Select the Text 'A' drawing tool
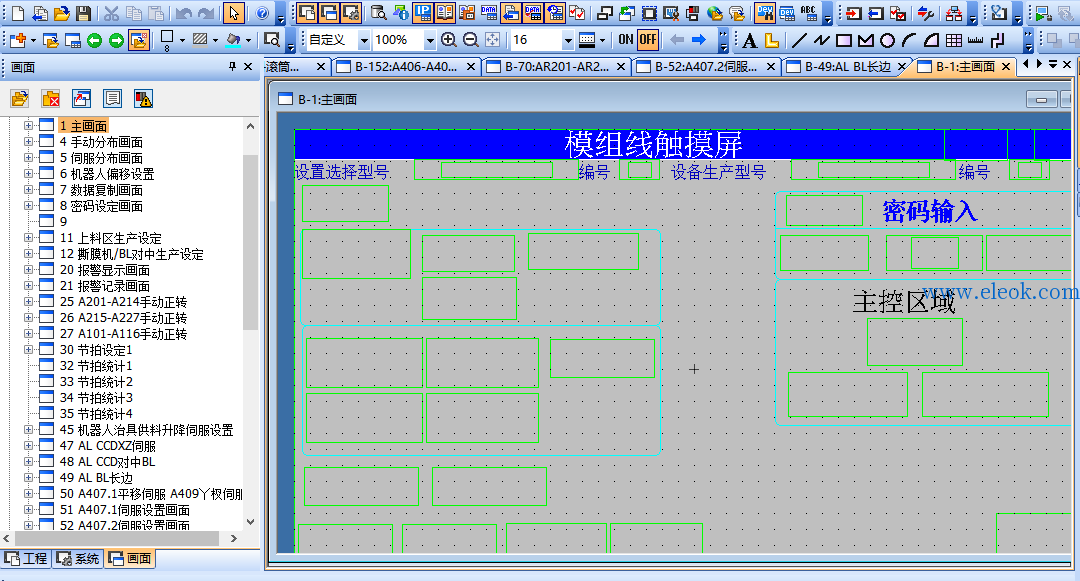Screen dimensions: 1080x581 (x=750, y=41)
